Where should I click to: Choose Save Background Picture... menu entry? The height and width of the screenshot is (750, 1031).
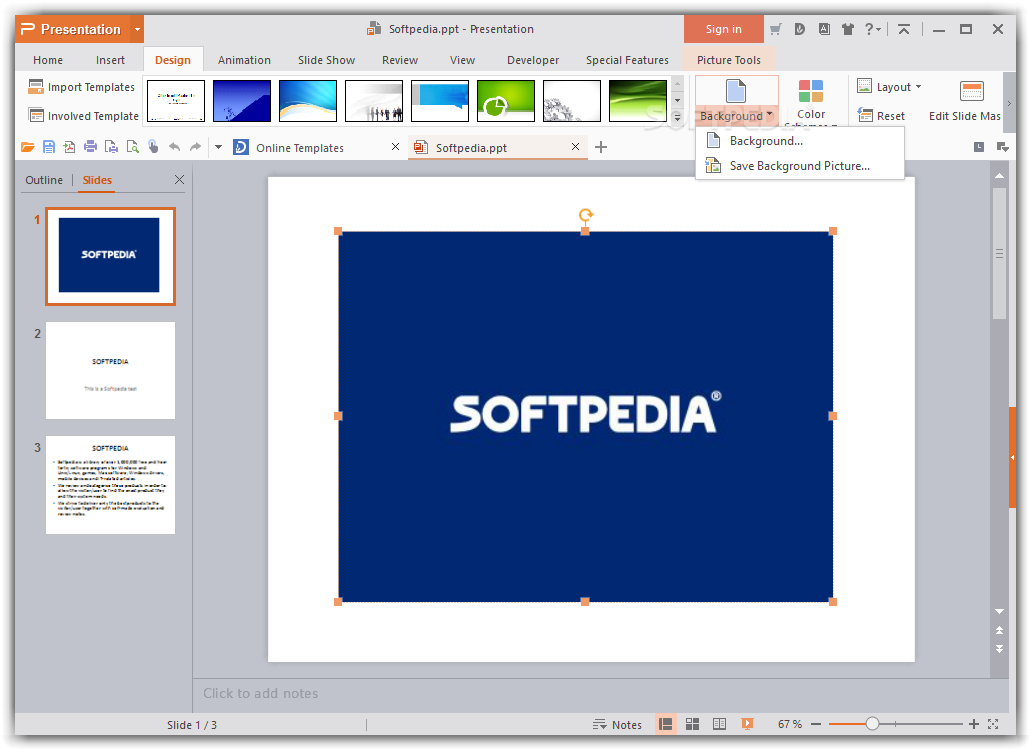click(800, 166)
